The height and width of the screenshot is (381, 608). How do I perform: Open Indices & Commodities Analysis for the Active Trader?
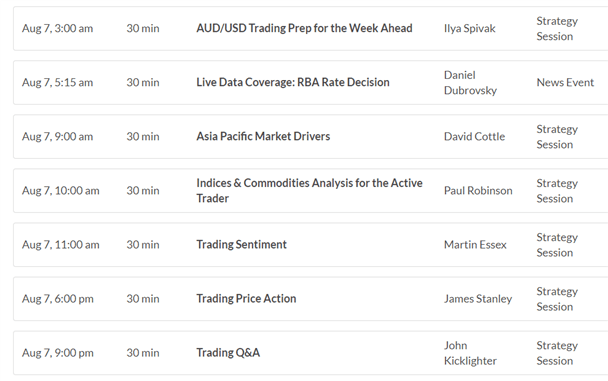[309, 190]
